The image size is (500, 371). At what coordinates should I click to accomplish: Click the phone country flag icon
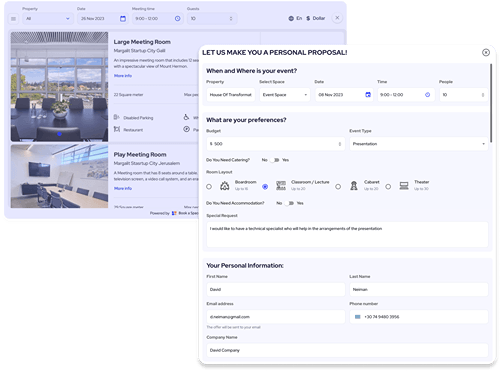point(358,317)
